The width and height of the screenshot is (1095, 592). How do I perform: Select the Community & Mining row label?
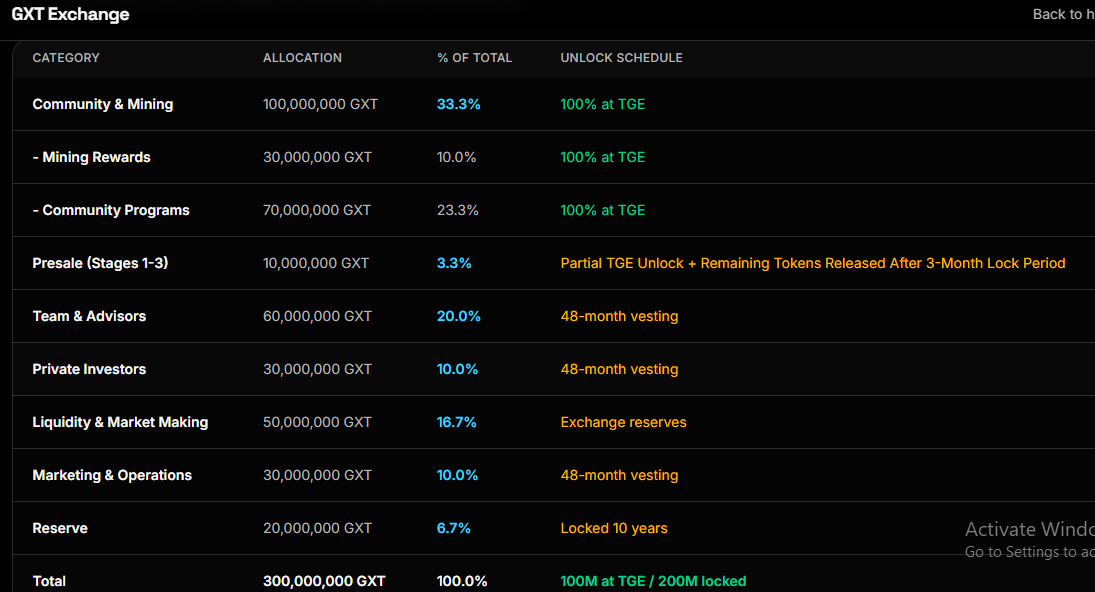(103, 104)
